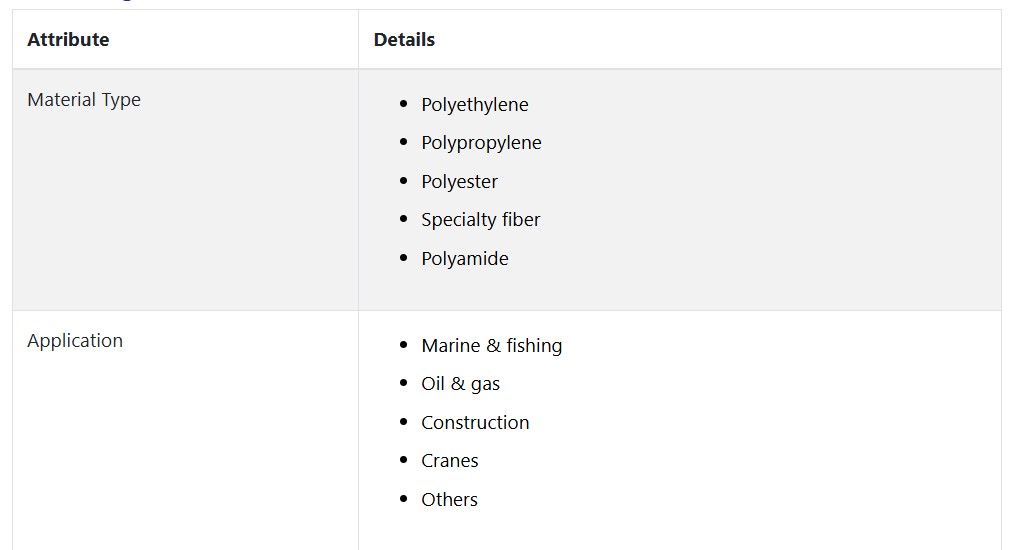Click the Oil & gas item

[x=461, y=384]
